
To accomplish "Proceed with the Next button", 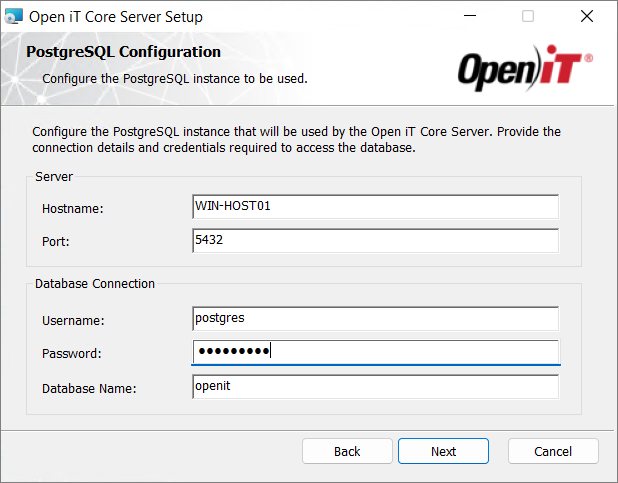I will [443, 451].
